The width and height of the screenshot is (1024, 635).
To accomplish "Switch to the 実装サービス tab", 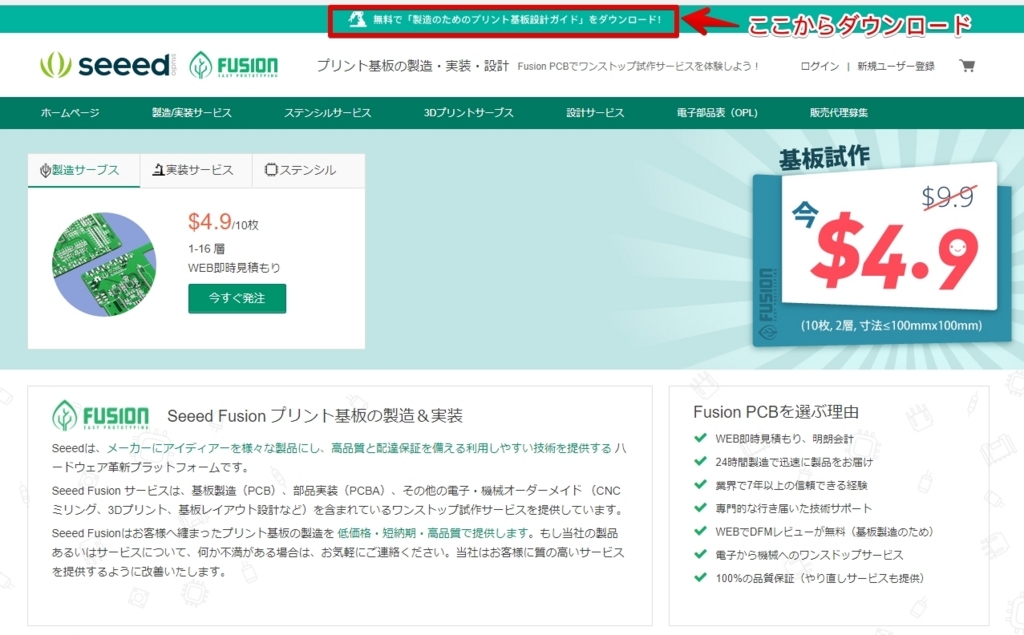I will tap(196, 171).
